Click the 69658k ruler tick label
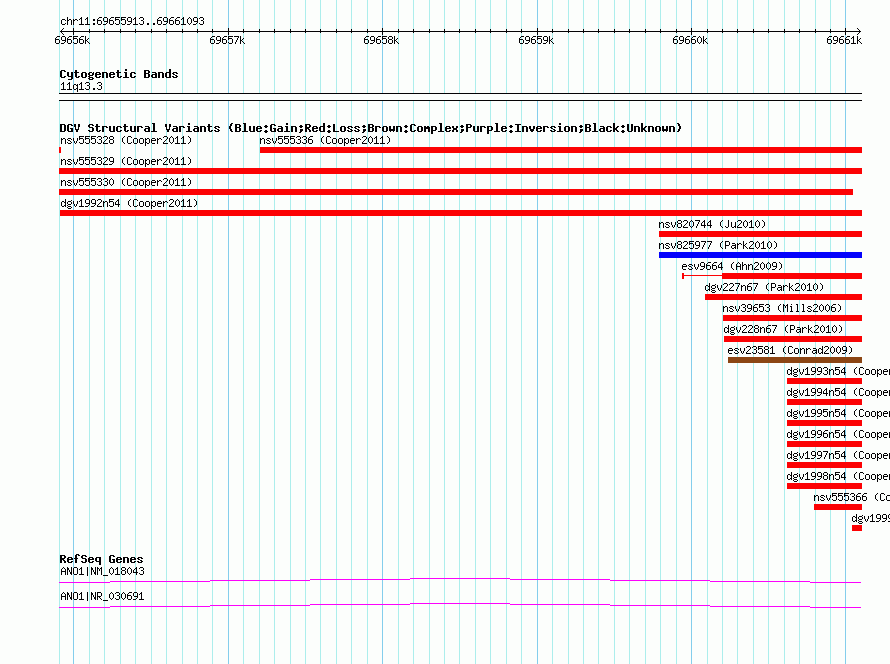890x664 pixels. pyautogui.click(x=381, y=40)
